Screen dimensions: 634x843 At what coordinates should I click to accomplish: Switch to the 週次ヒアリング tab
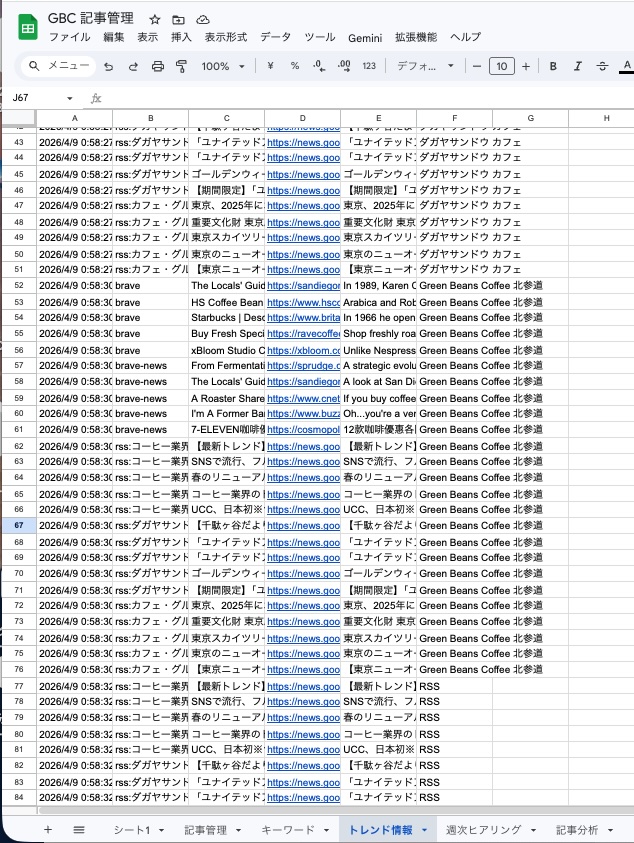[x=483, y=830]
